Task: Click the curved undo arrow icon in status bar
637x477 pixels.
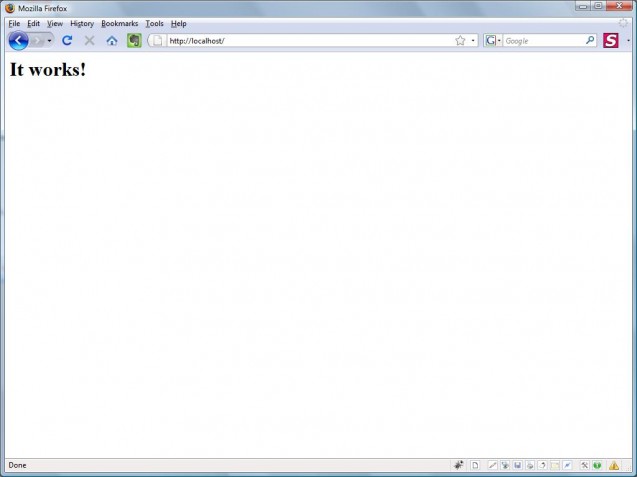Action: click(x=542, y=465)
